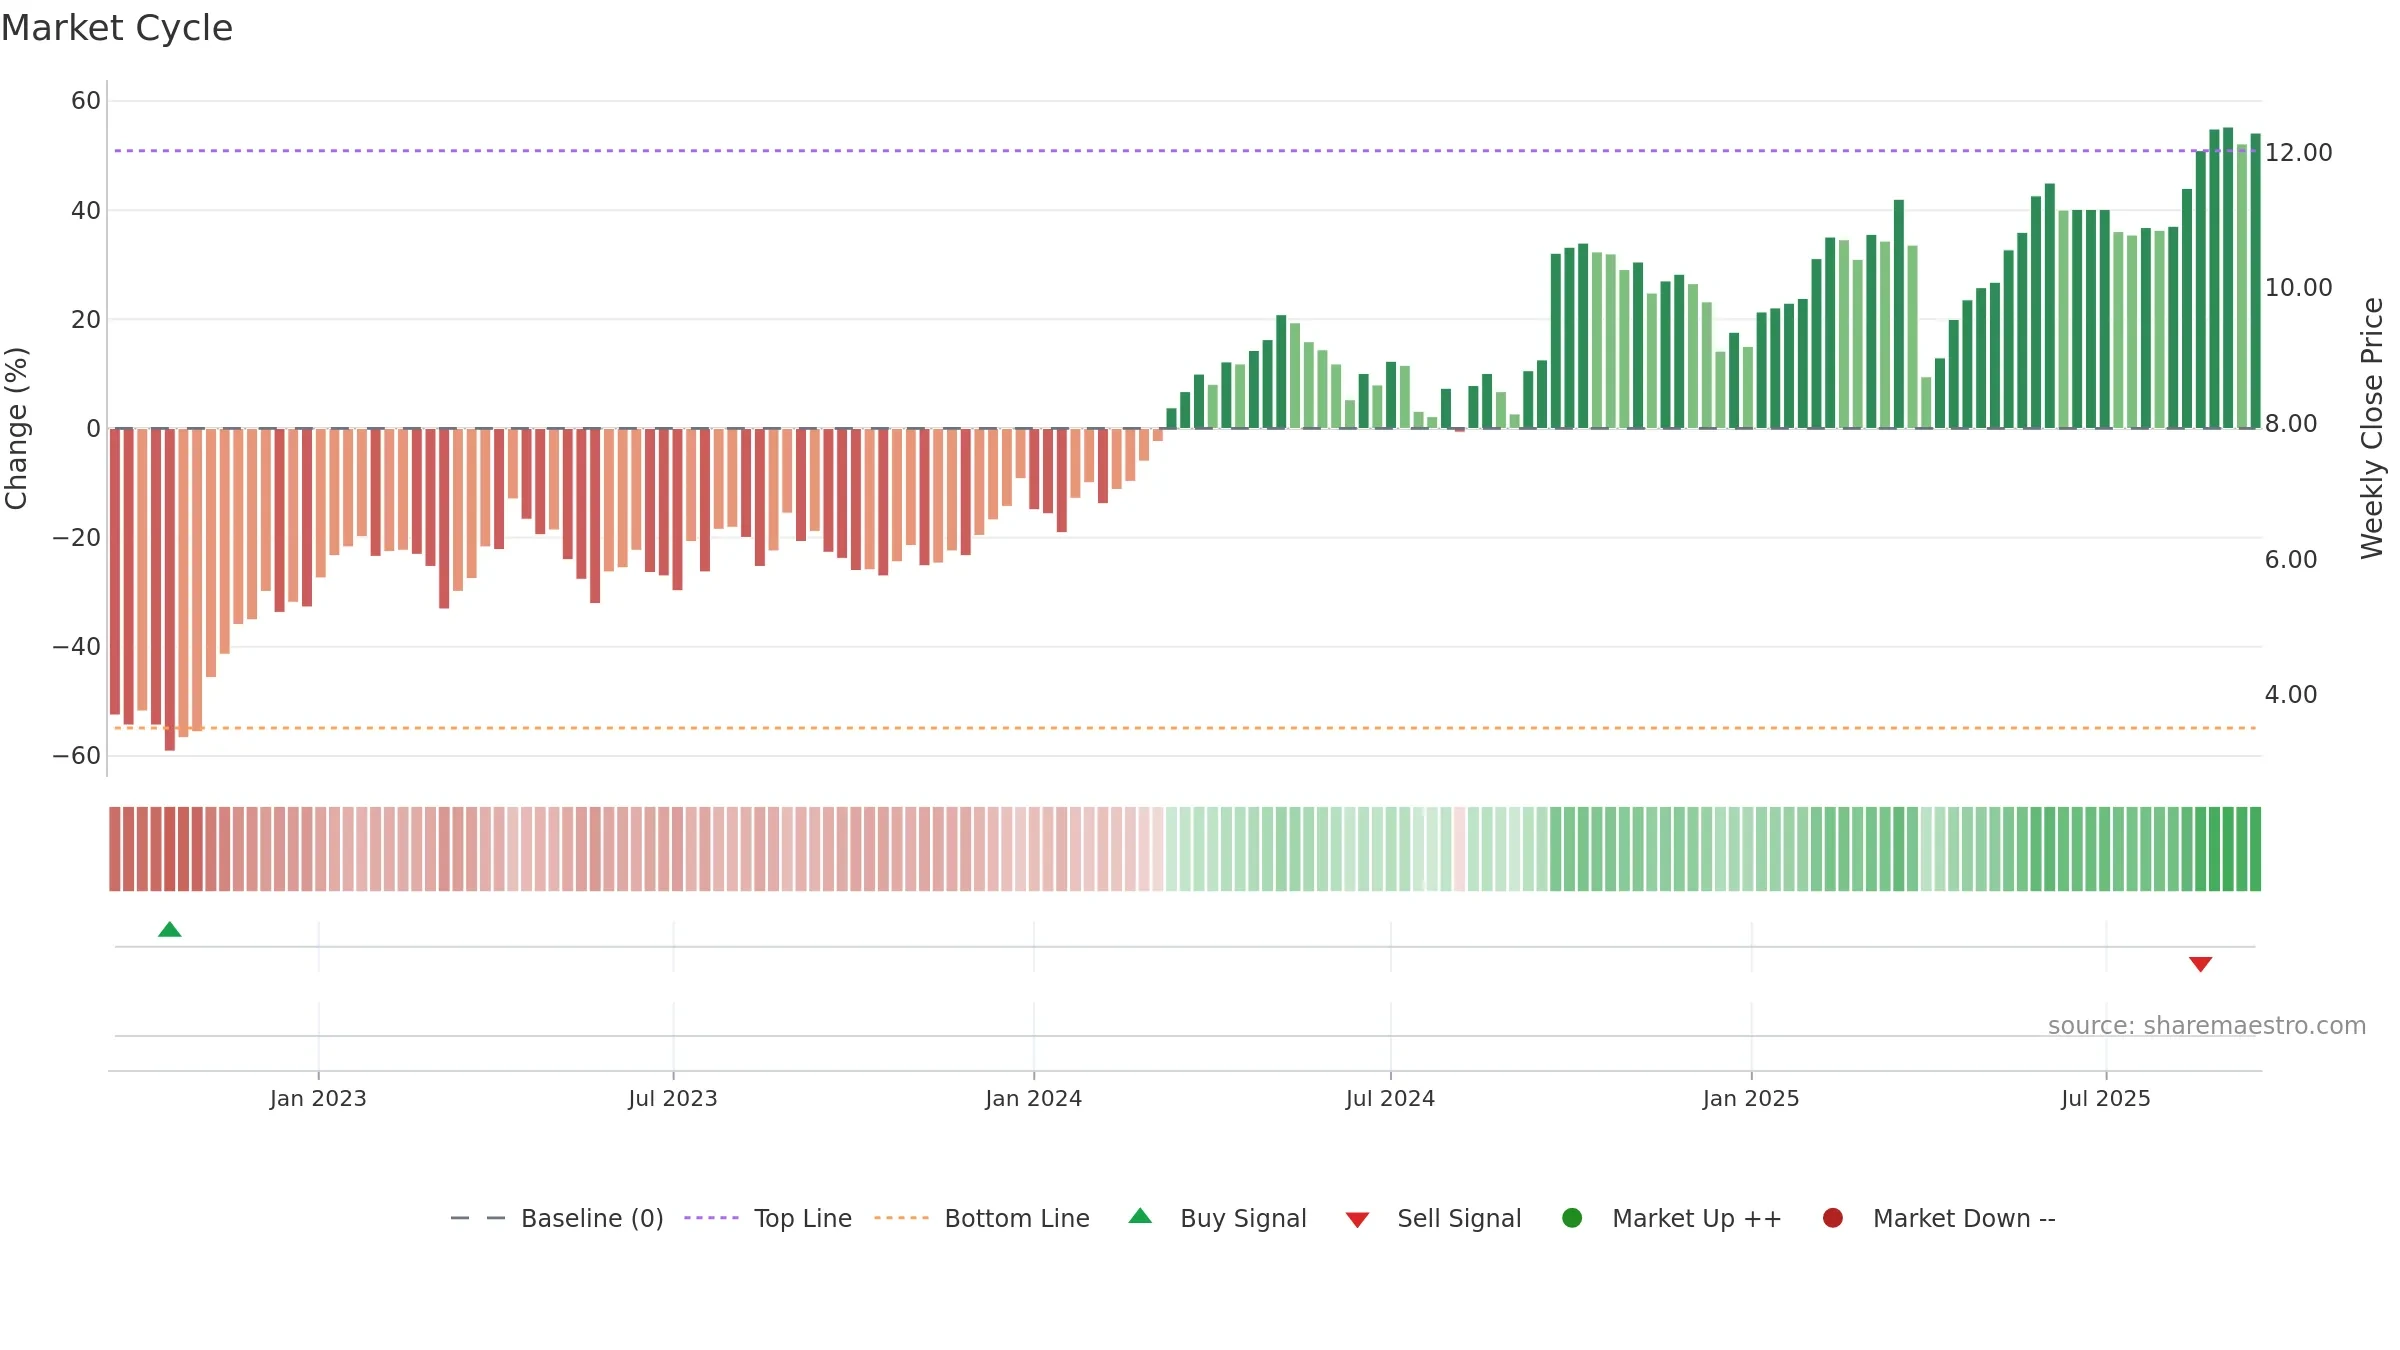Click the Jan 2025 x-axis label
This screenshot has height=1350, width=2400.
click(x=1751, y=1098)
